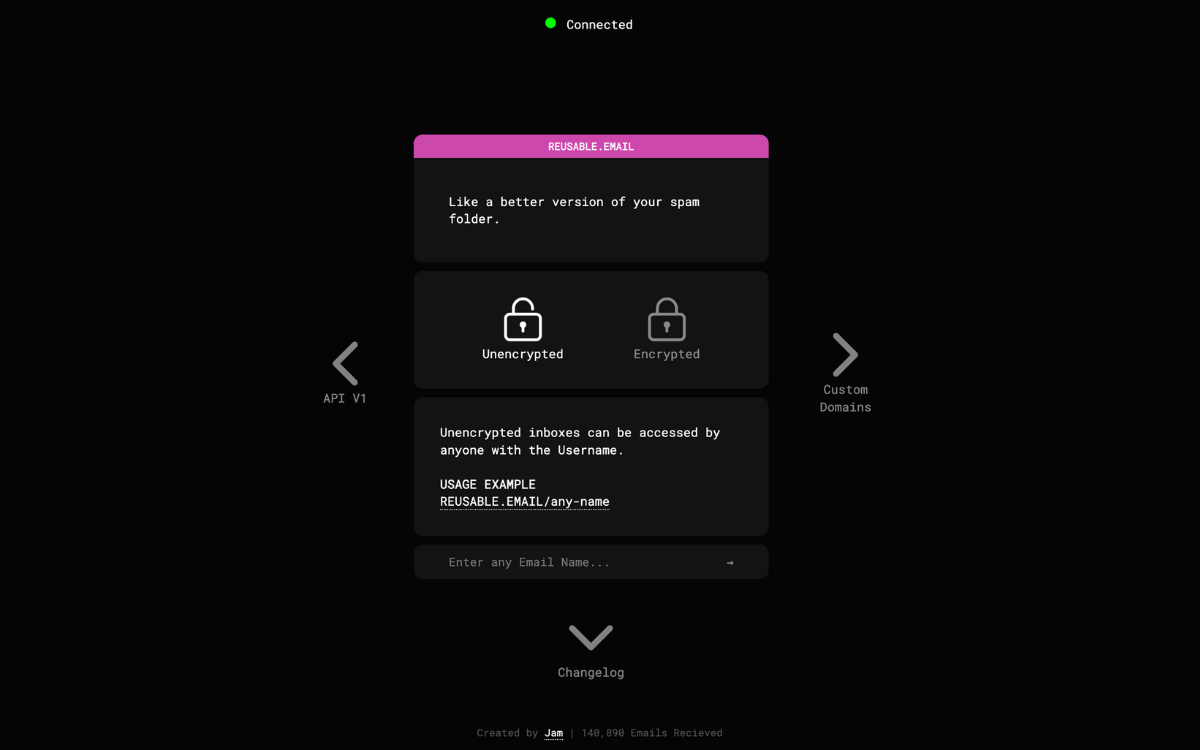Open the Jam creator link
Image resolution: width=1200 pixels, height=750 pixels.
coord(553,733)
